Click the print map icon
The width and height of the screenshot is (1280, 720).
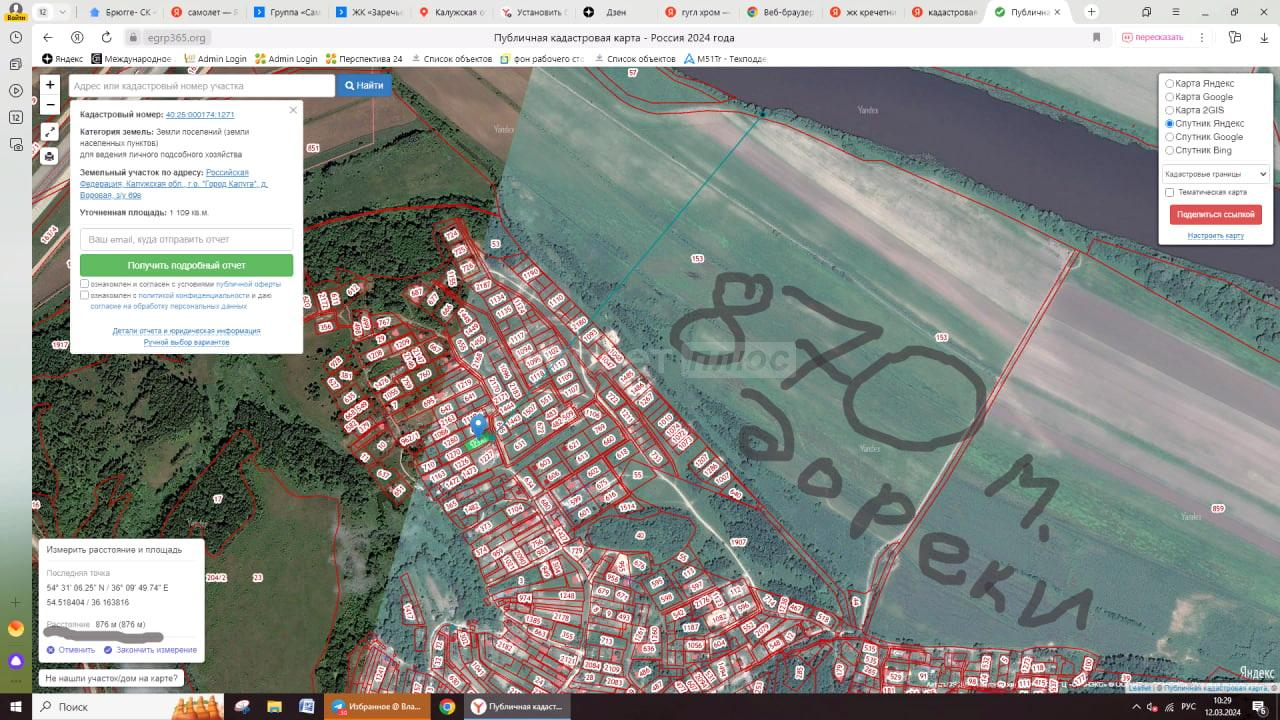click(x=50, y=156)
